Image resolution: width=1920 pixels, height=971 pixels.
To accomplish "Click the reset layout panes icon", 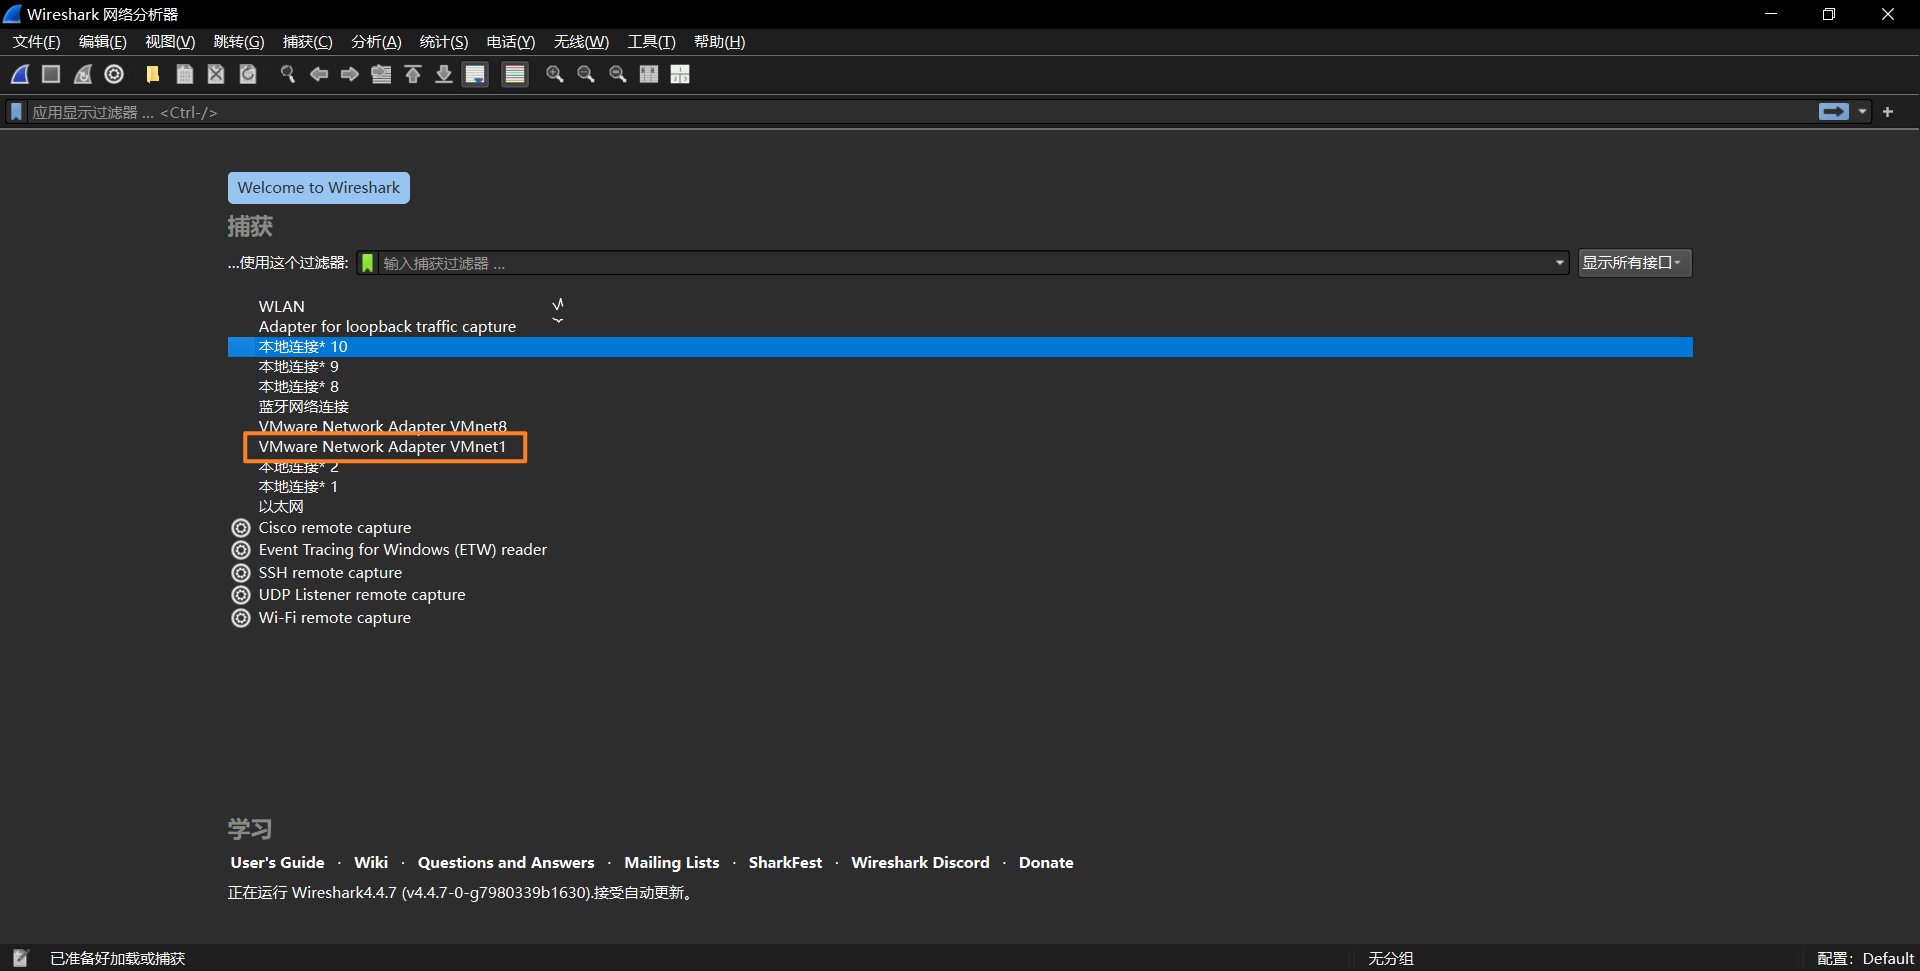I will (680, 74).
